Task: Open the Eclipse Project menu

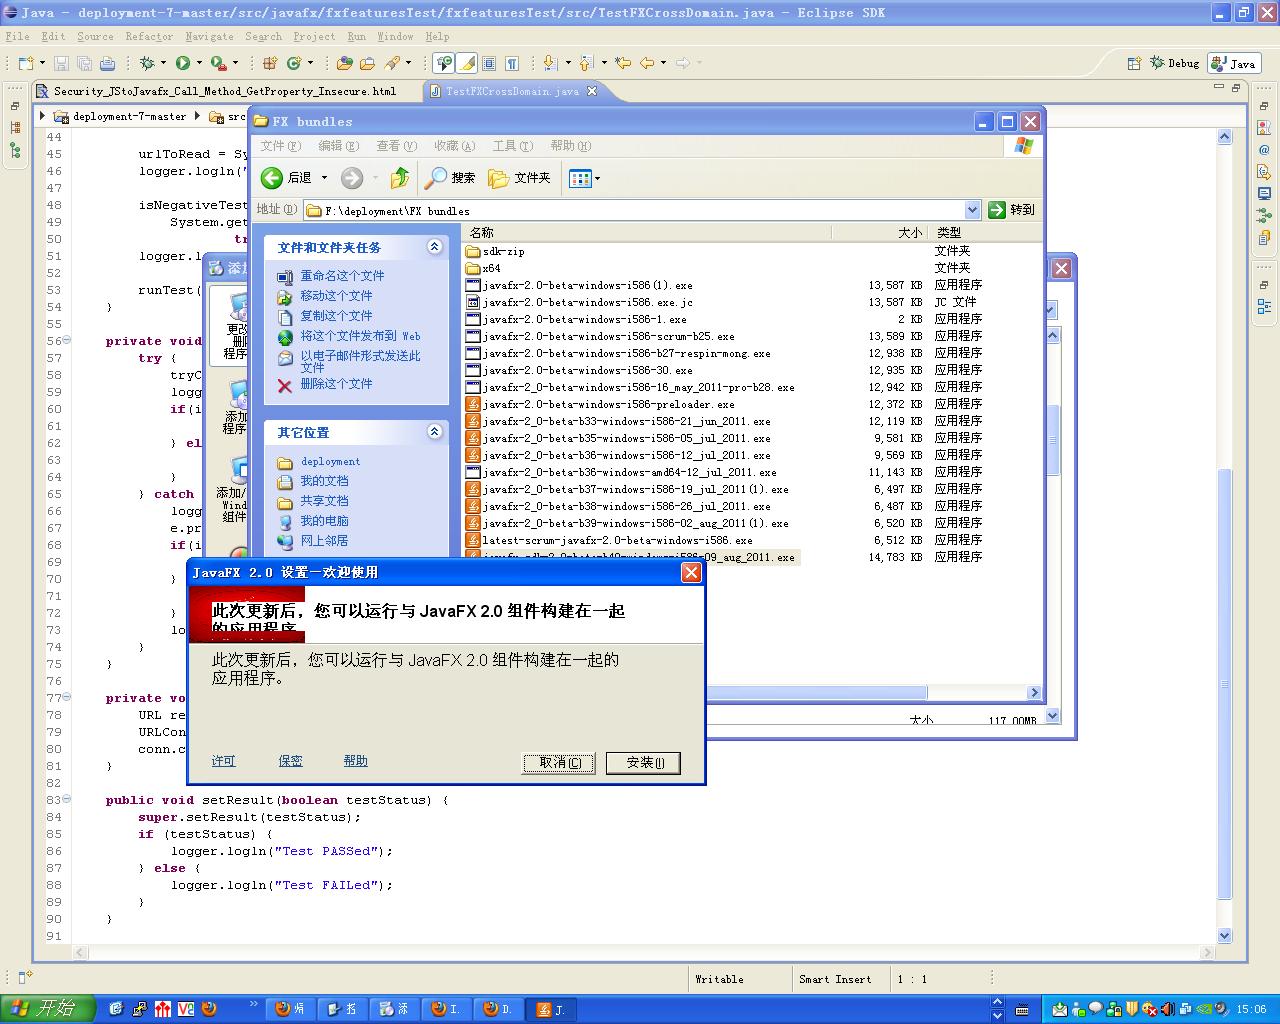Action: [x=314, y=36]
